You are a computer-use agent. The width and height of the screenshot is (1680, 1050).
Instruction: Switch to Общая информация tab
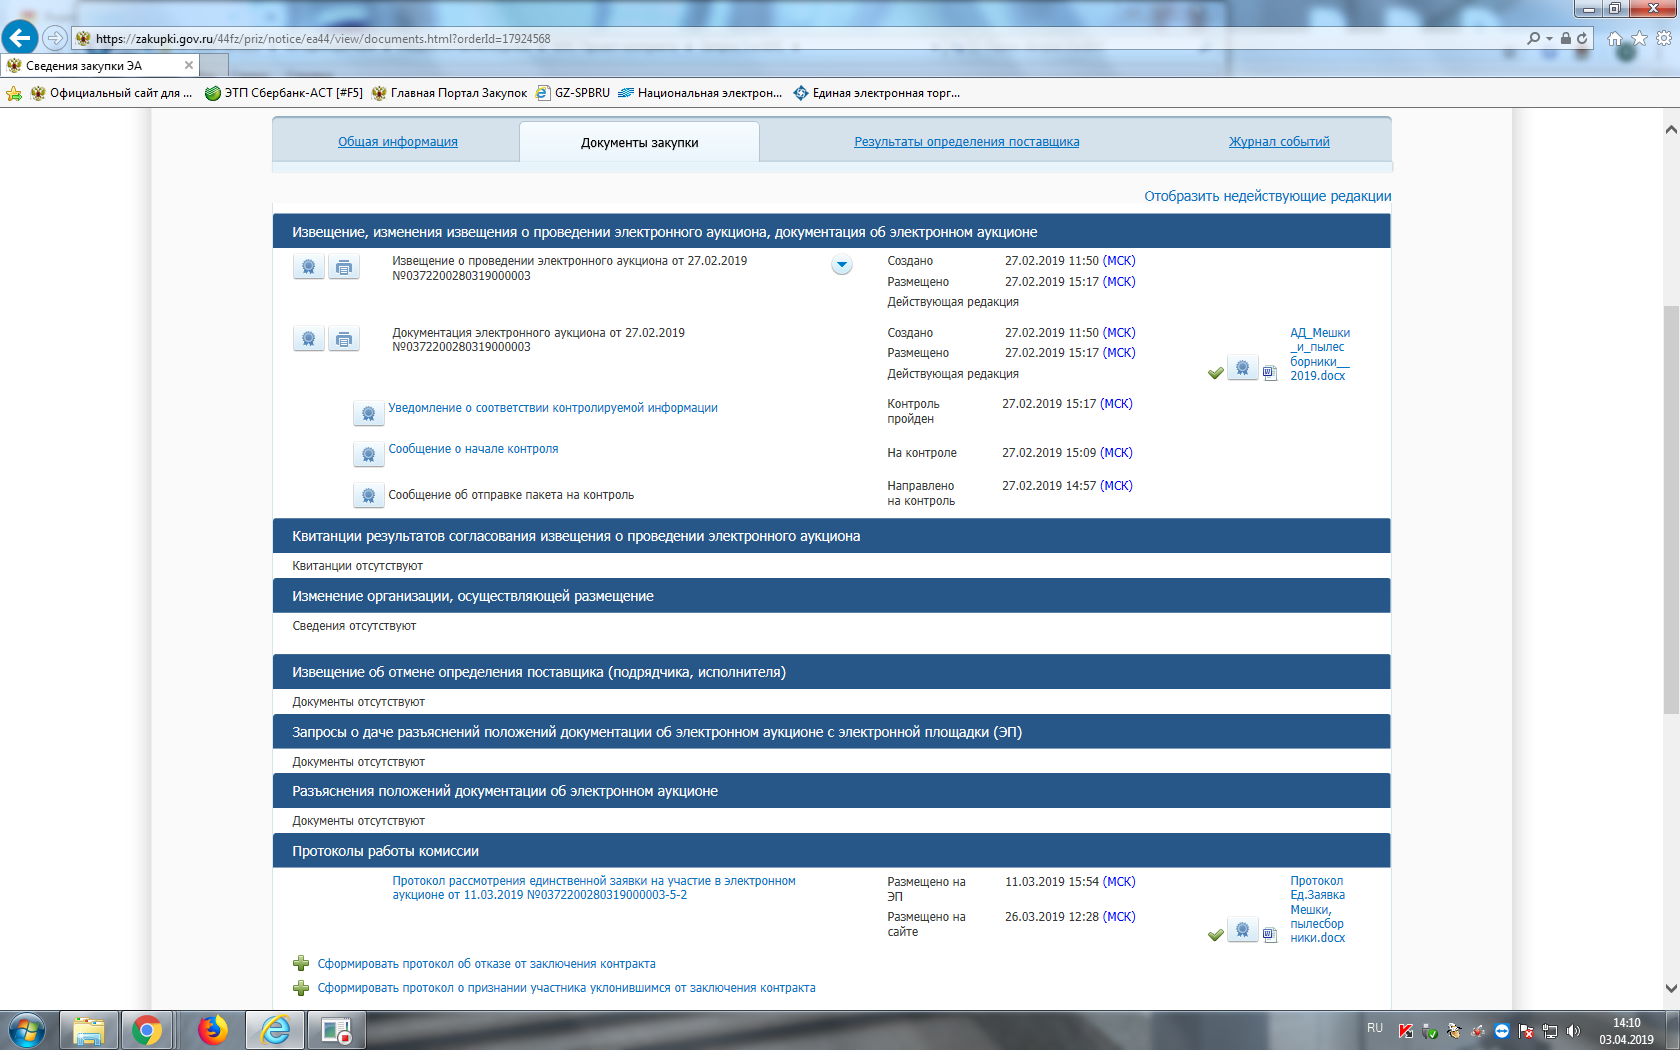(397, 142)
